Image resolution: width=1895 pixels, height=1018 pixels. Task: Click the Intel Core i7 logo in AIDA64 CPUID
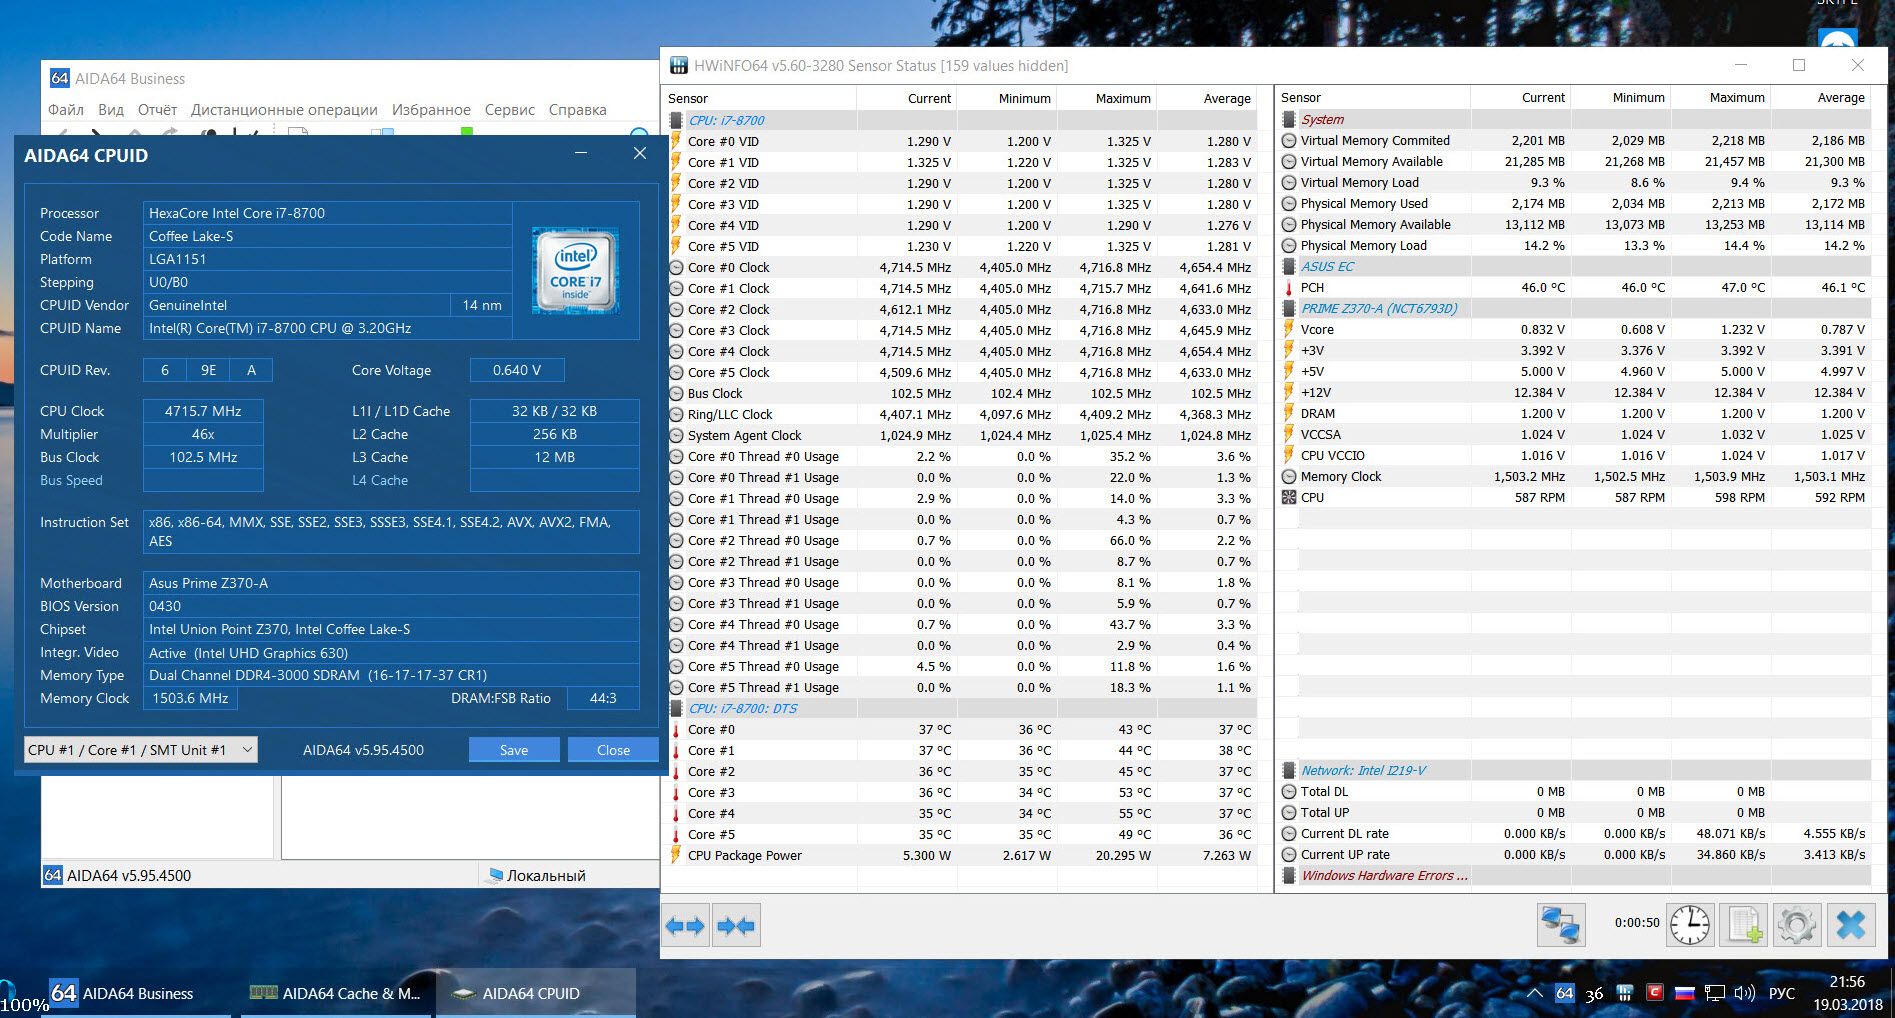[x=576, y=271]
